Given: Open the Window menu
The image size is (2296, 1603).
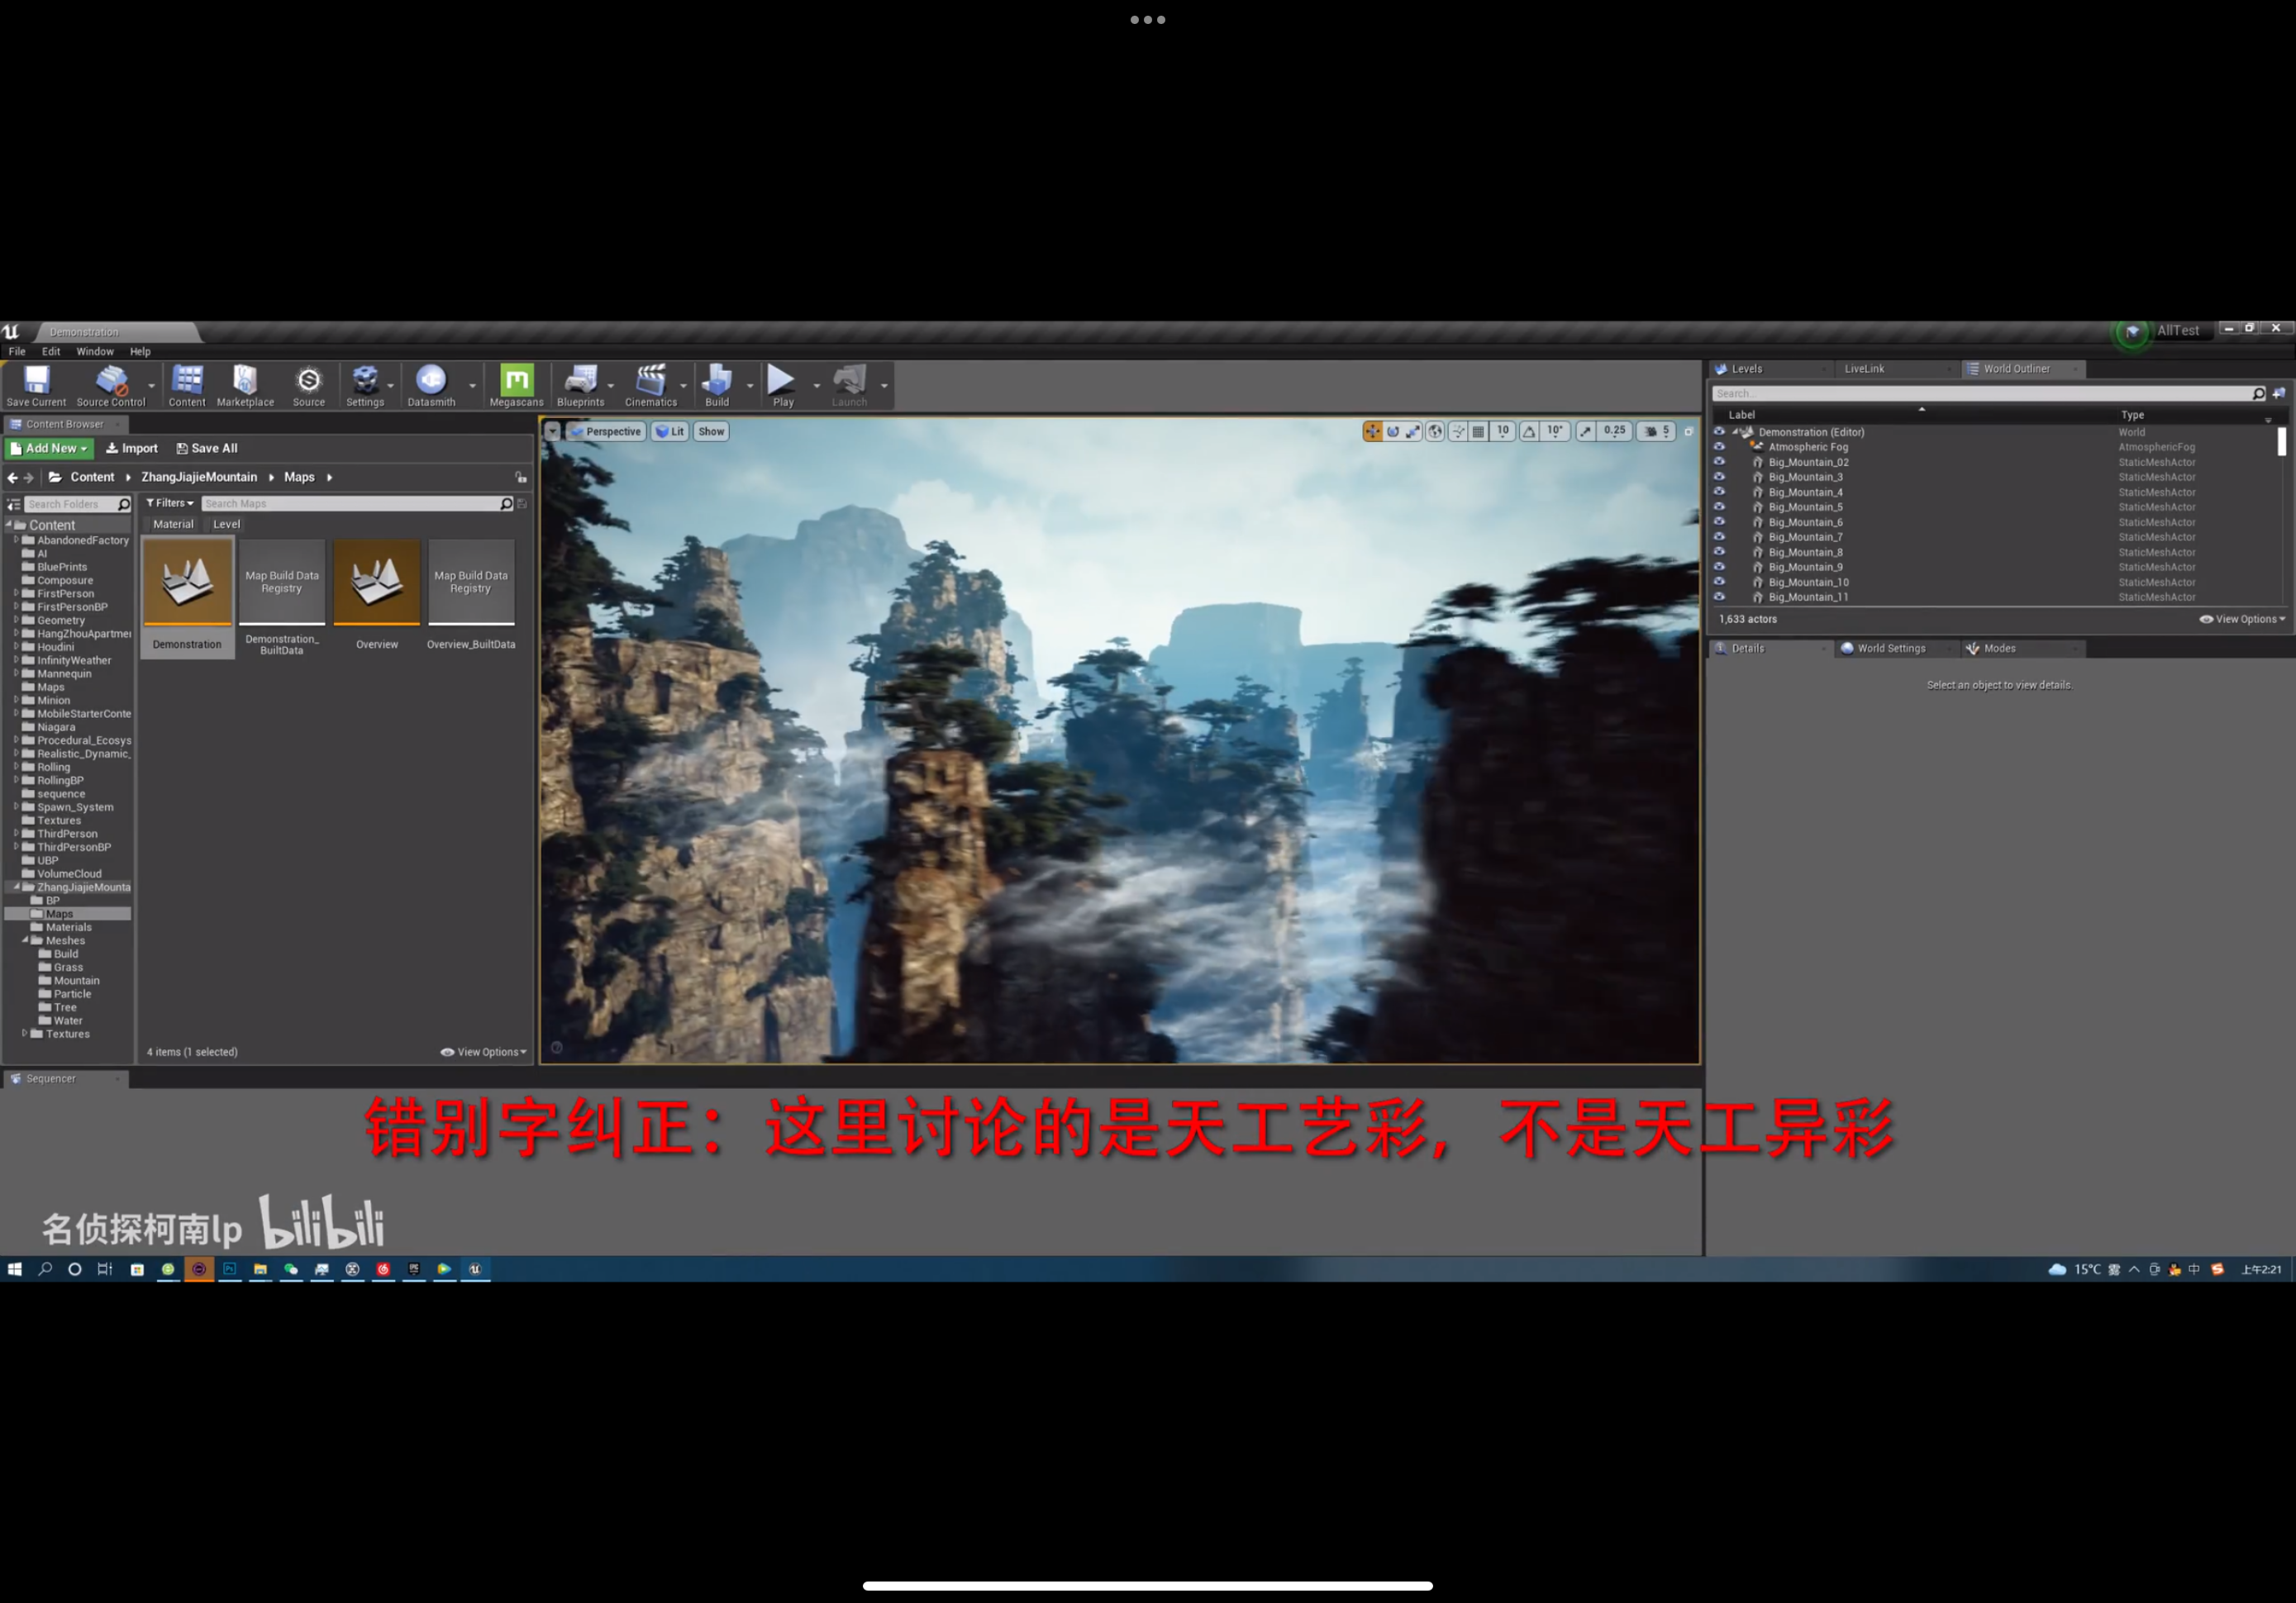Looking at the screenshot, I should coord(95,351).
